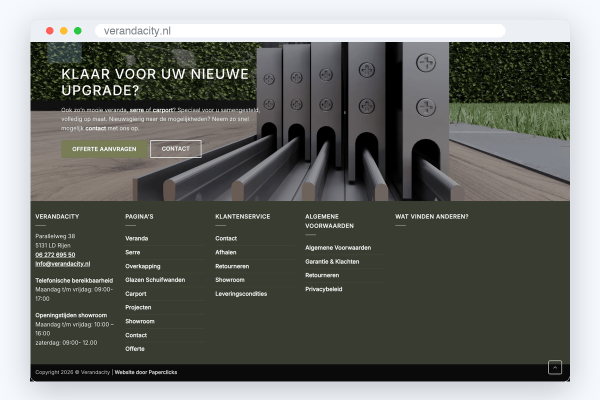Open Leveringscondities link

241,294
